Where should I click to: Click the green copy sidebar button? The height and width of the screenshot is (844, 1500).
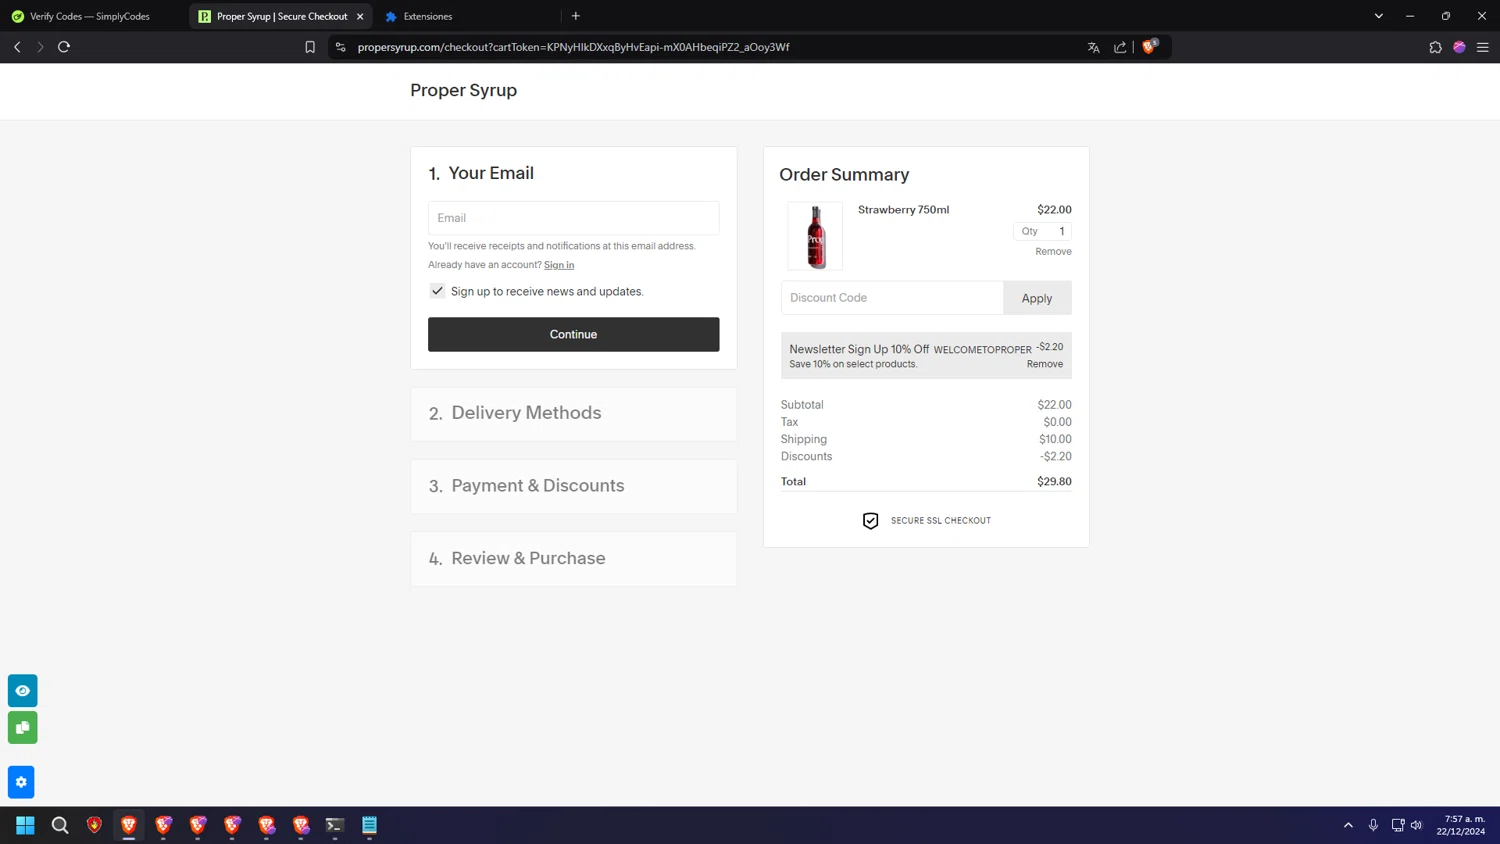22,728
